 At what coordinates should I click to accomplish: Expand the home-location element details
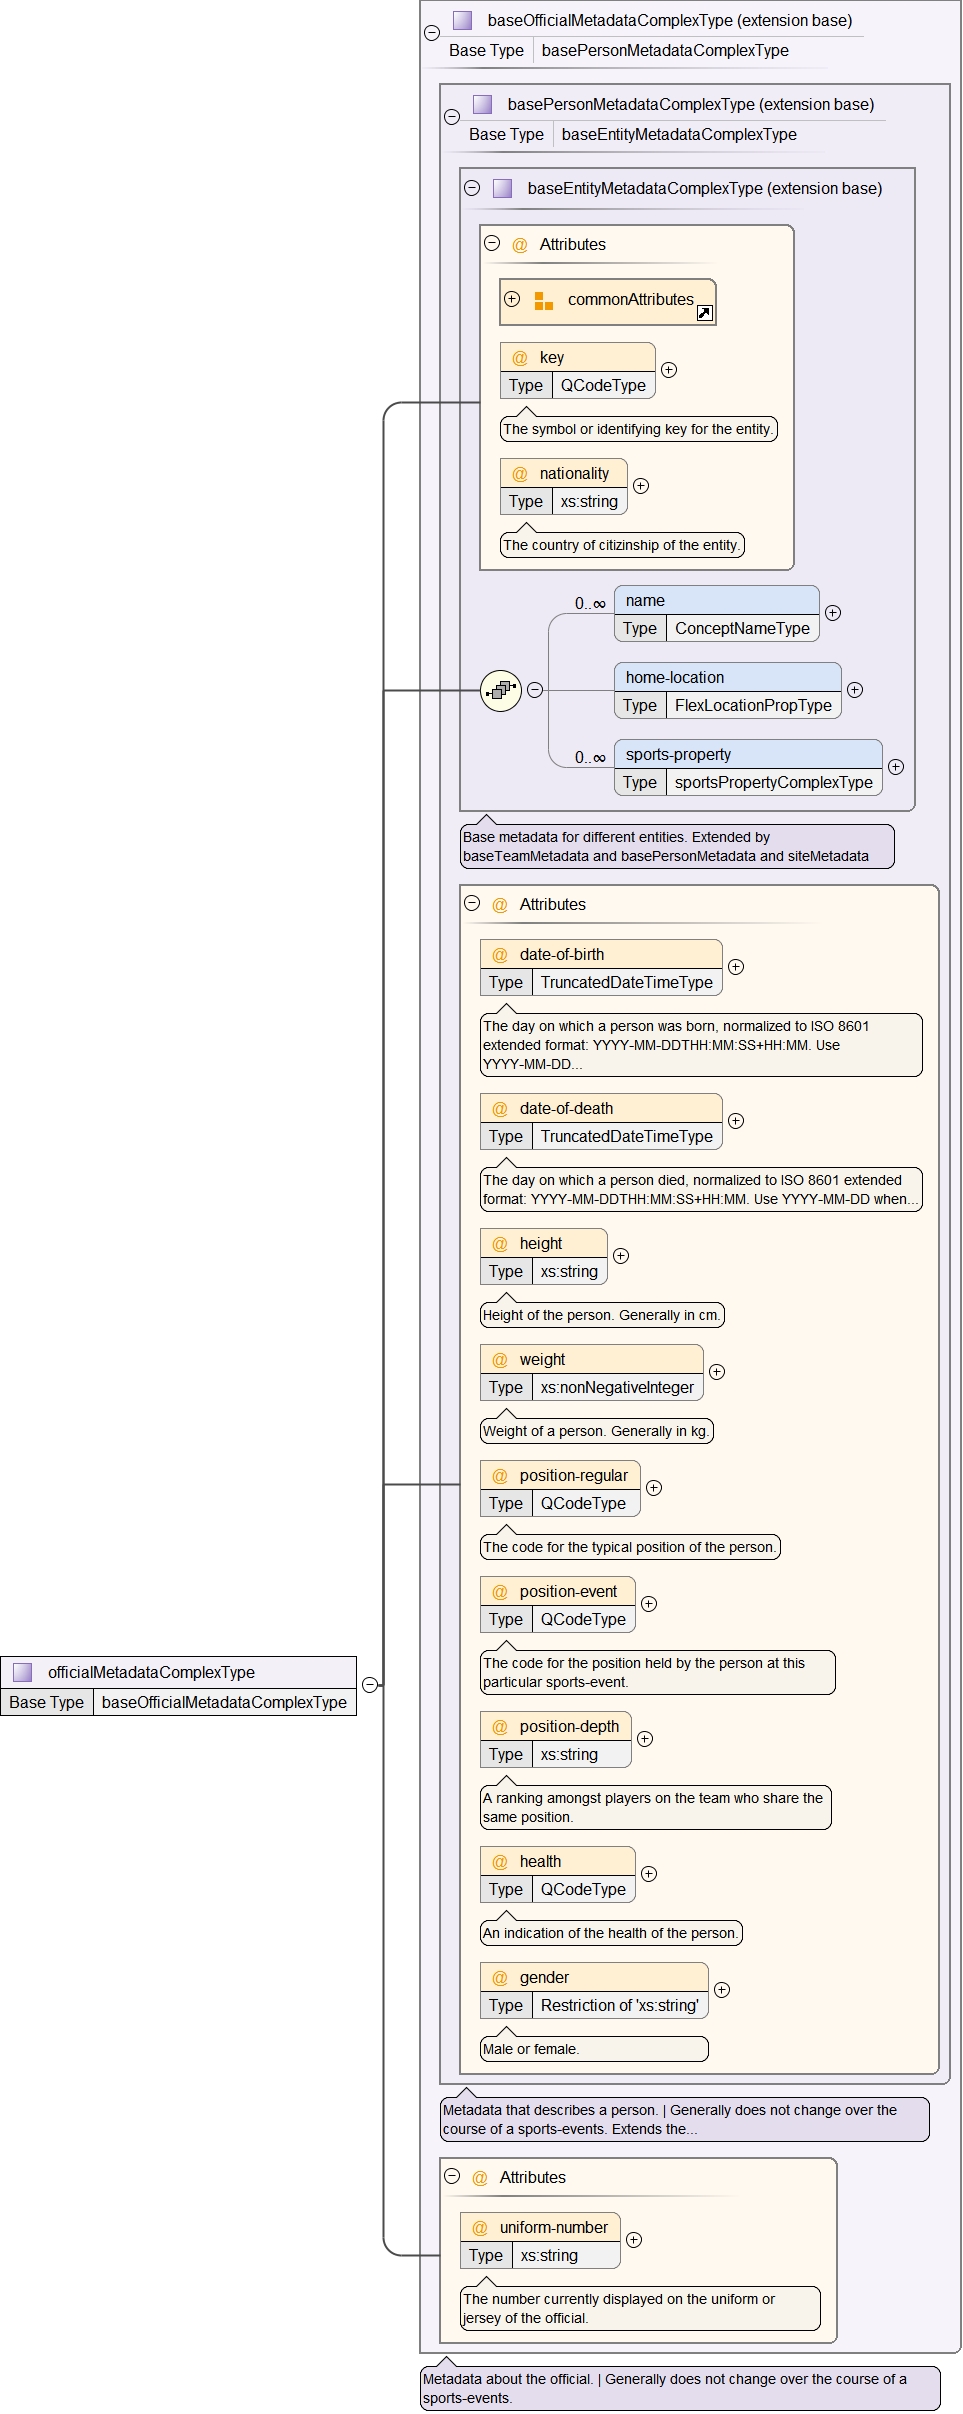click(855, 690)
